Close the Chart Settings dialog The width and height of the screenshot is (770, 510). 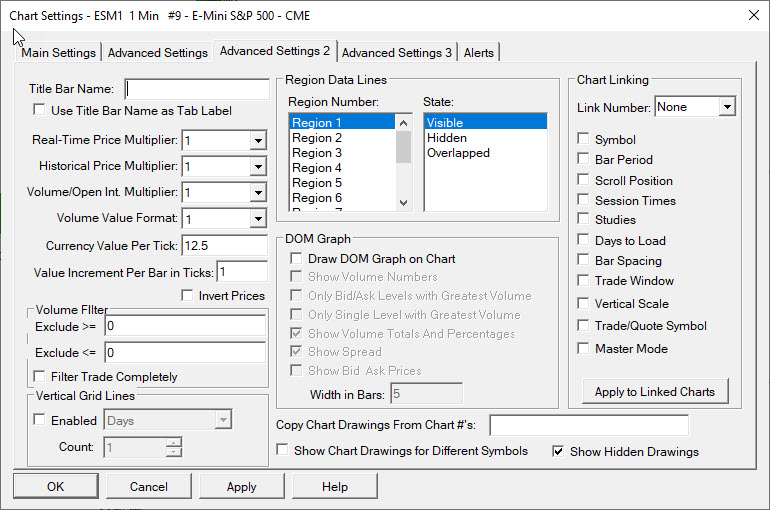tap(751, 15)
